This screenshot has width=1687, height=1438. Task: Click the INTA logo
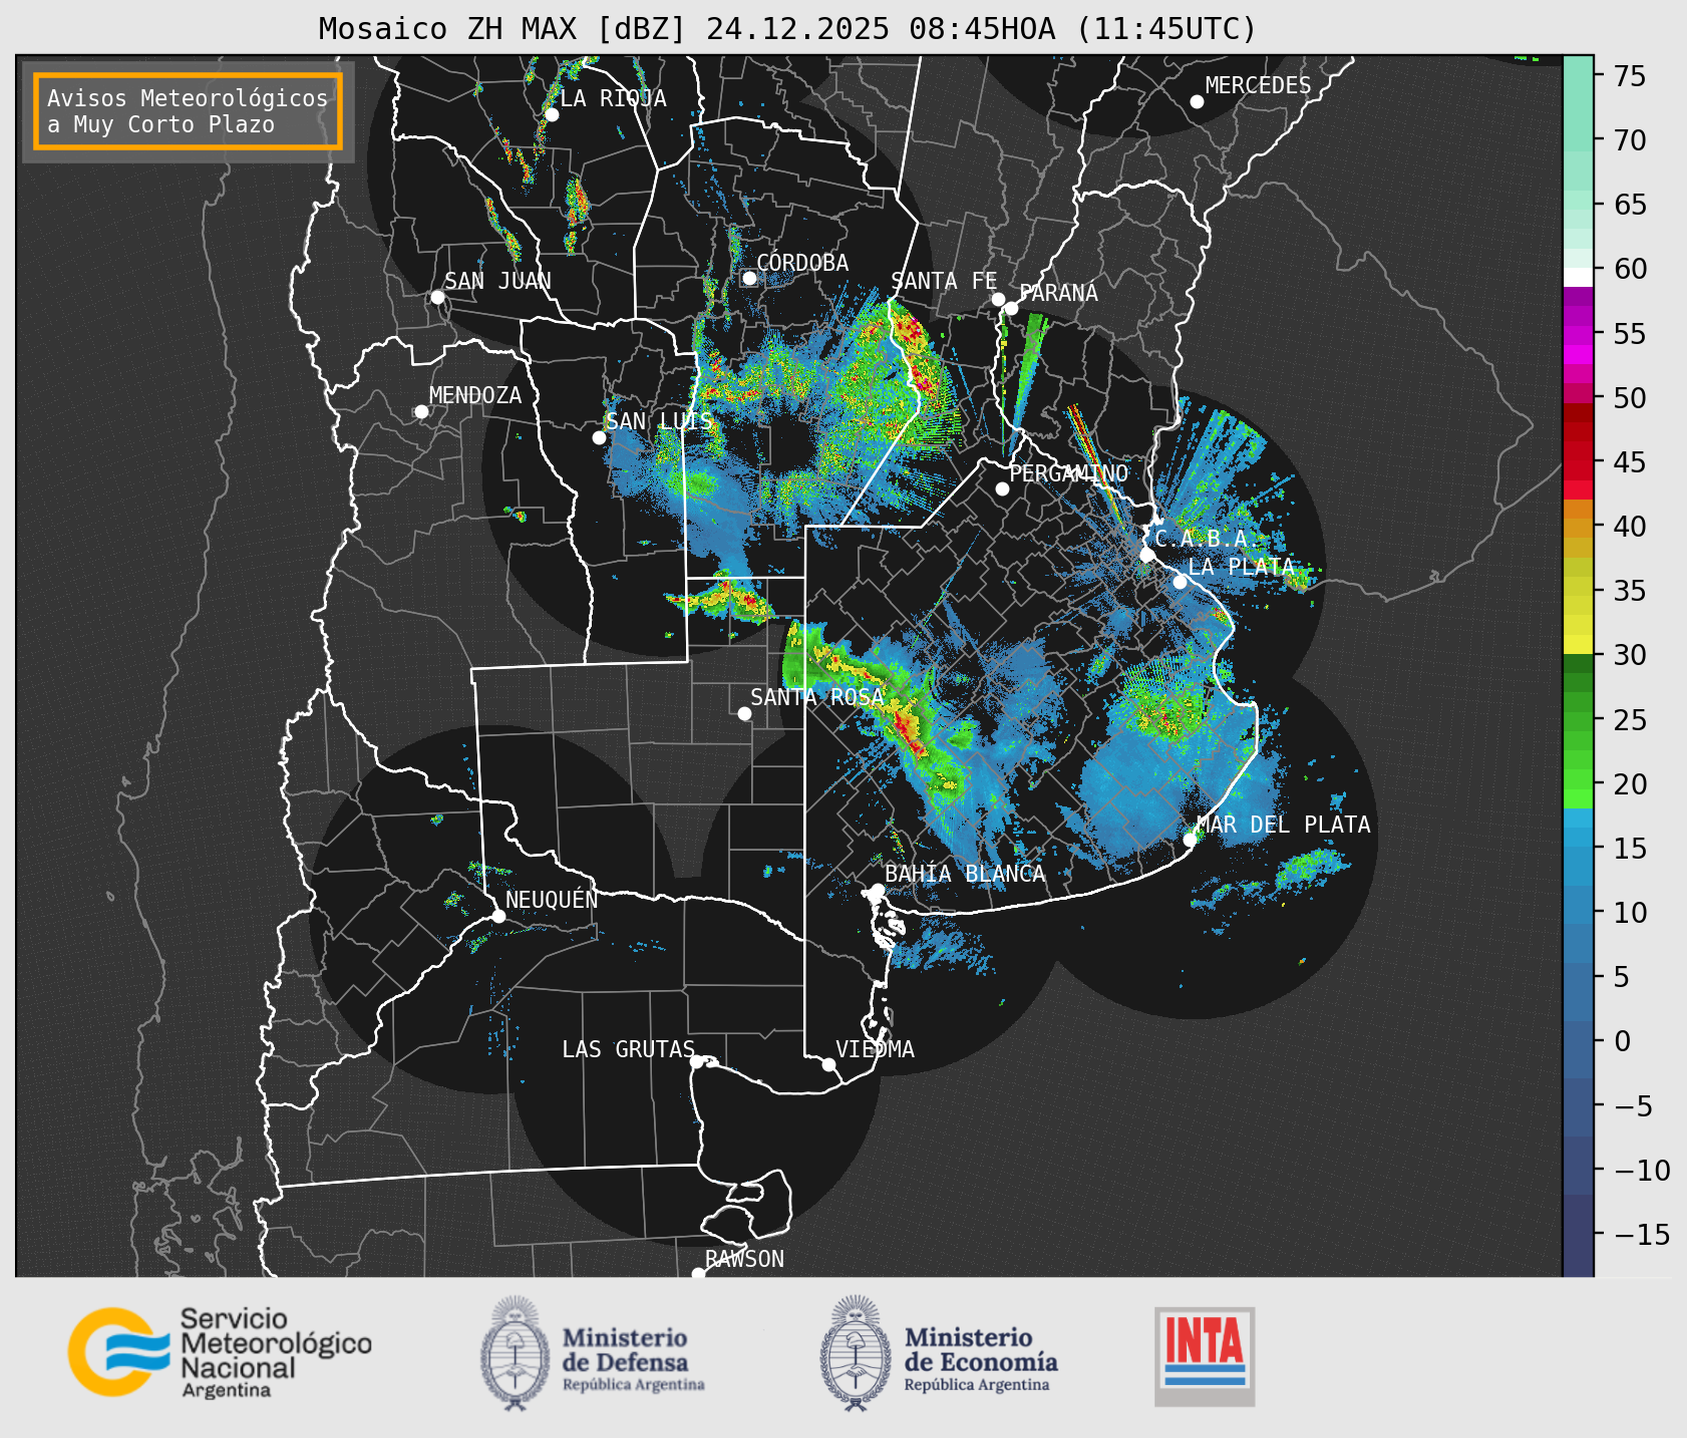coord(1205,1356)
